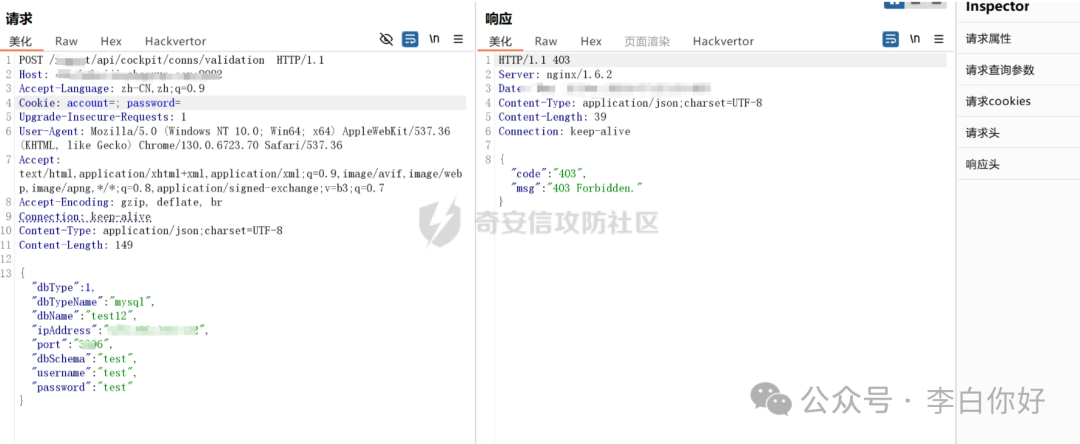Expand 请求属性 section in Inspector
This screenshot has width=1080, height=444.
[988, 39]
